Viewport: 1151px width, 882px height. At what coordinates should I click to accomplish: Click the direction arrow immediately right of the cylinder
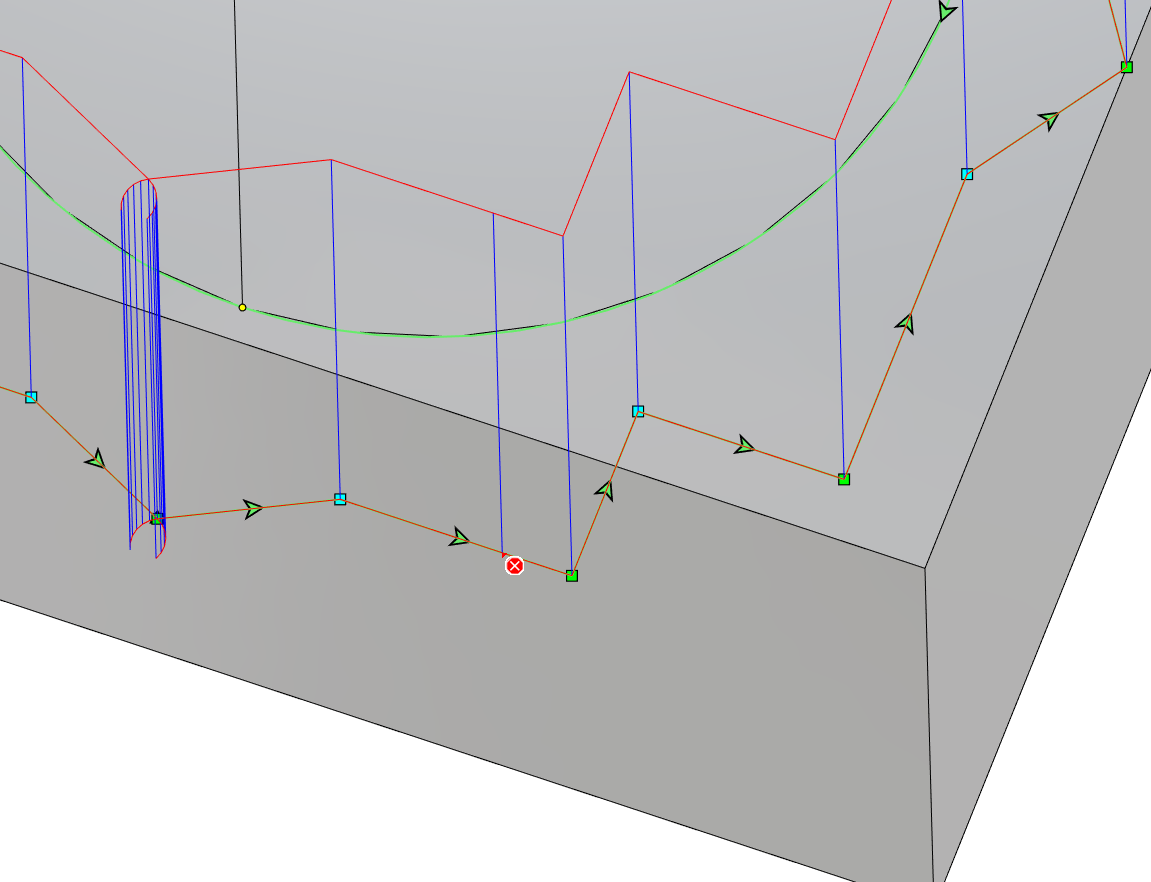point(253,509)
